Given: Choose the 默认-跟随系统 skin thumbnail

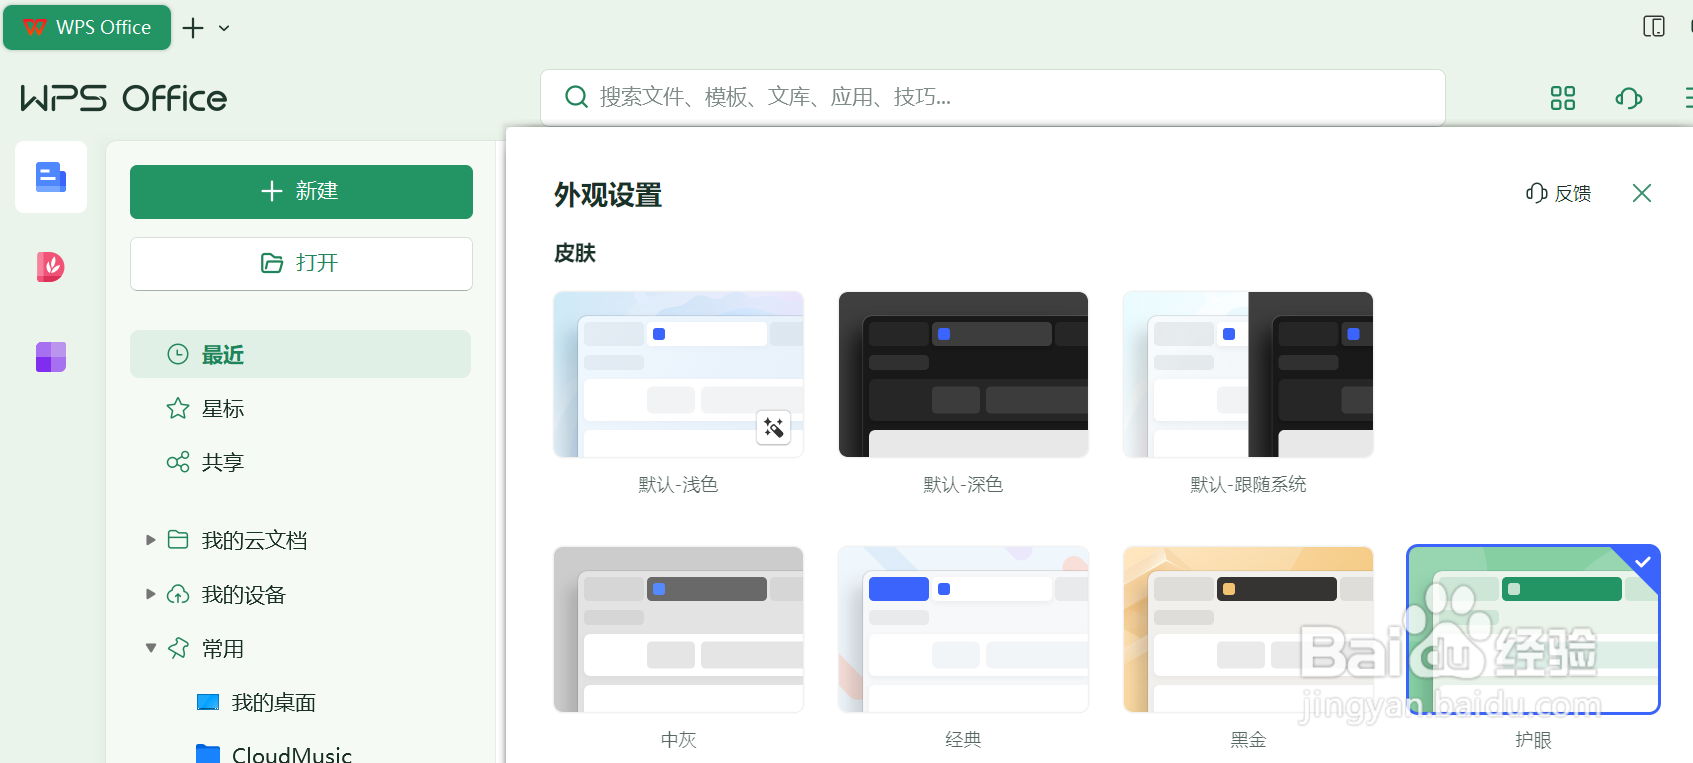Looking at the screenshot, I should click(x=1248, y=375).
